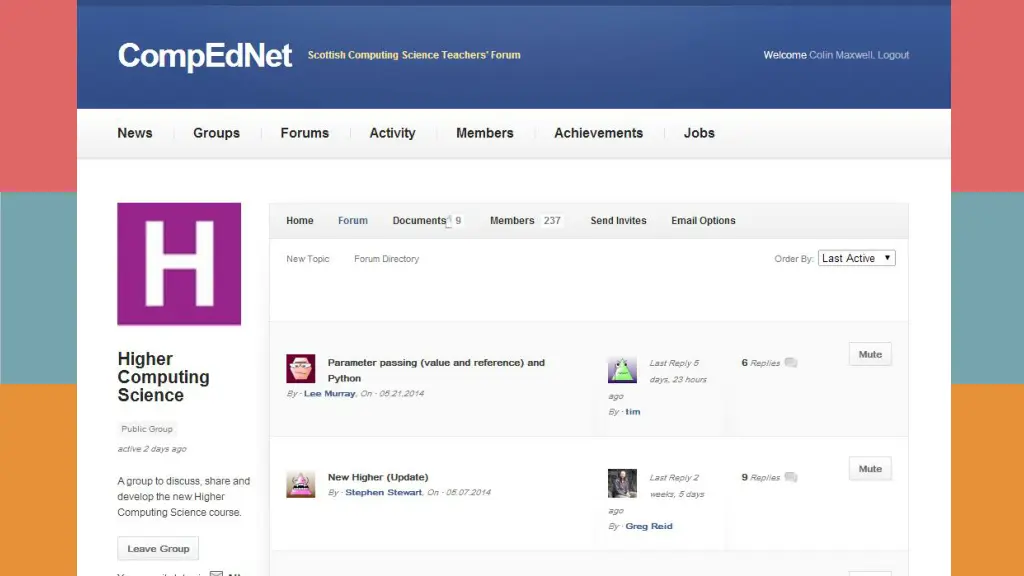This screenshot has height=576, width=1024.
Task: Open Greg Reid's profile link
Action: click(x=648, y=526)
